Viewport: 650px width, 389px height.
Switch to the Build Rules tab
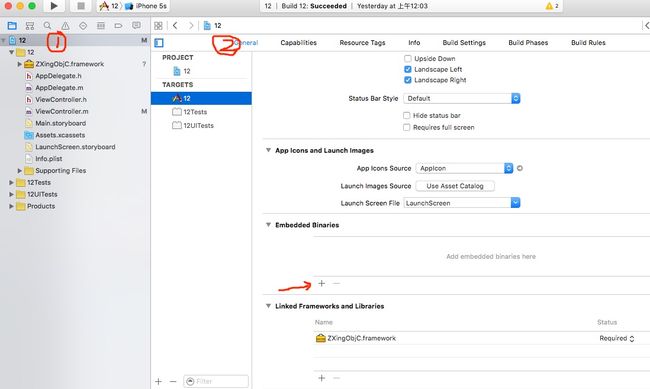coord(588,43)
